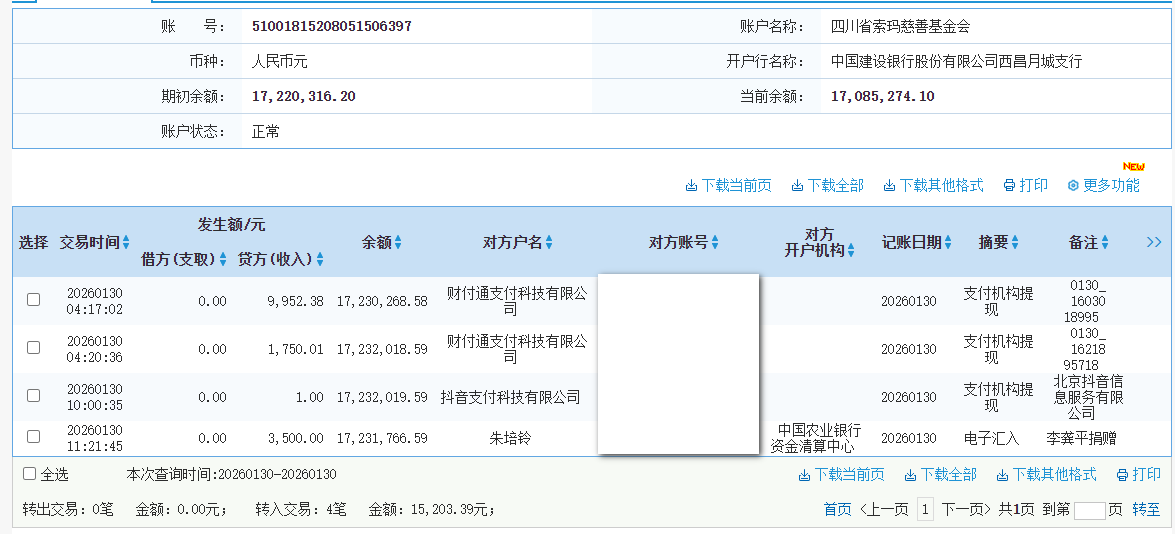Click the top 下载全部 download icon
The height and width of the screenshot is (534, 1175).
point(797,186)
